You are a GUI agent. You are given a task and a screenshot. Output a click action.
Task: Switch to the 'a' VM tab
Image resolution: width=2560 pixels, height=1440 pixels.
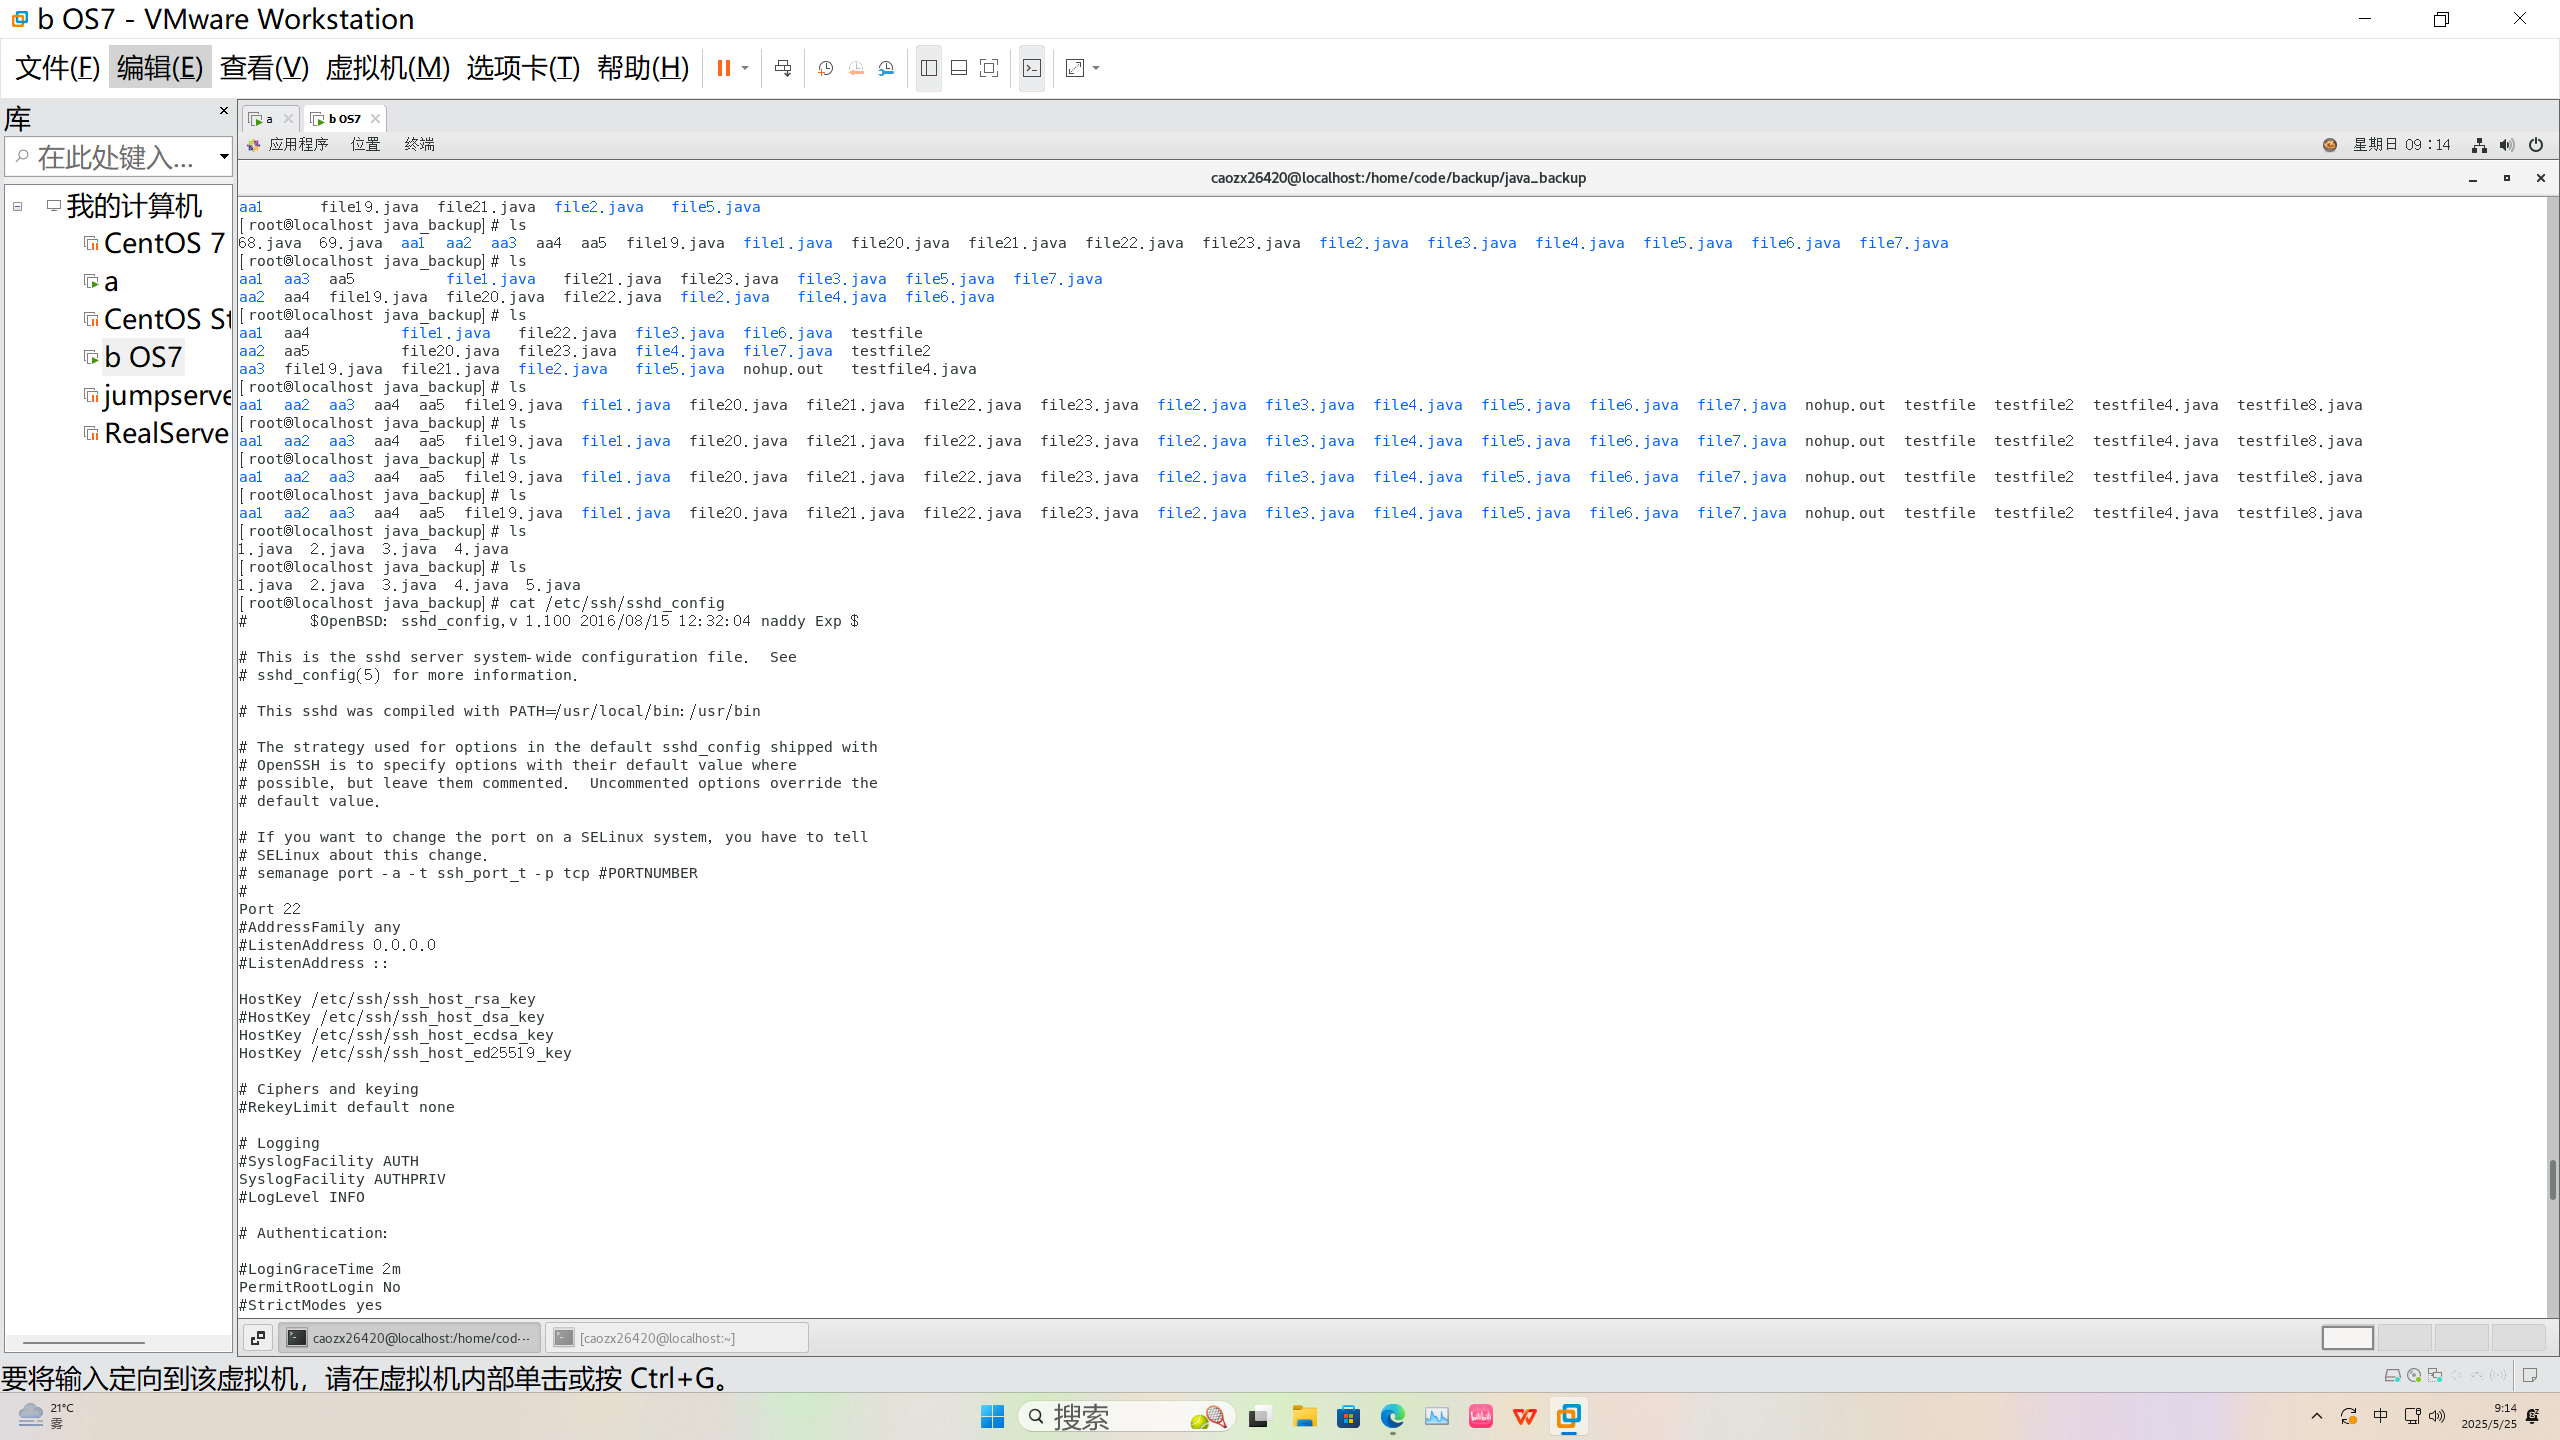(x=265, y=119)
